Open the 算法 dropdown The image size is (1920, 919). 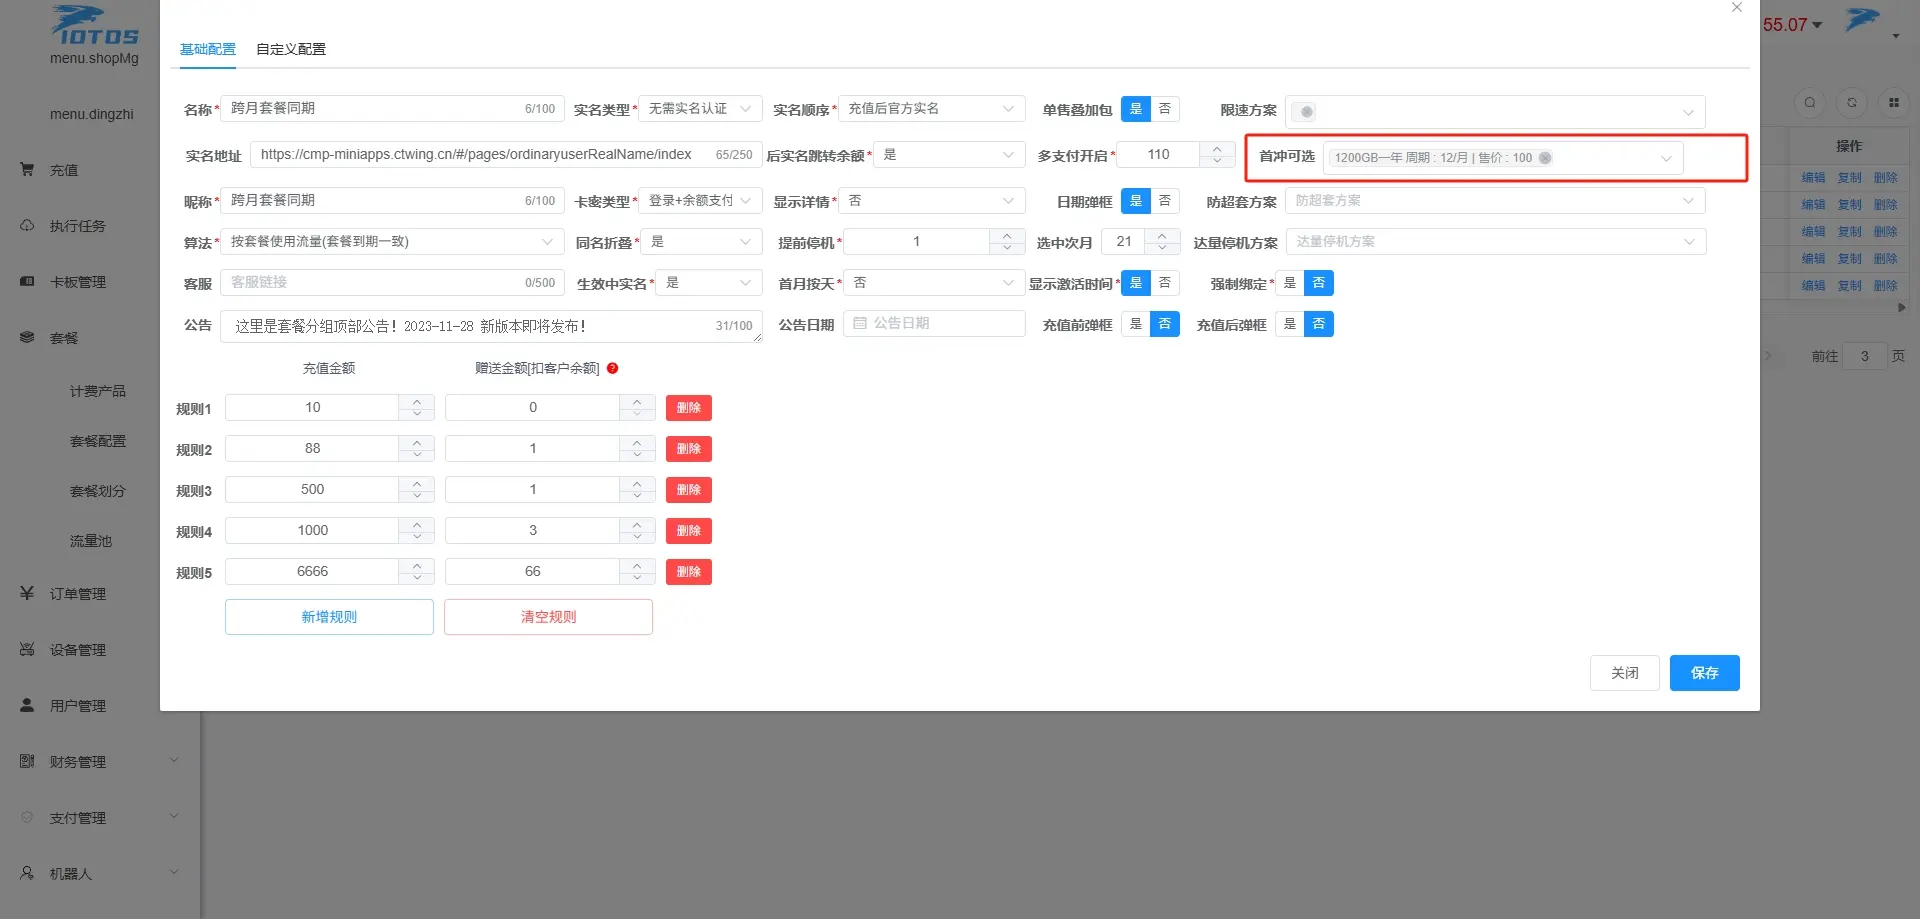point(392,241)
